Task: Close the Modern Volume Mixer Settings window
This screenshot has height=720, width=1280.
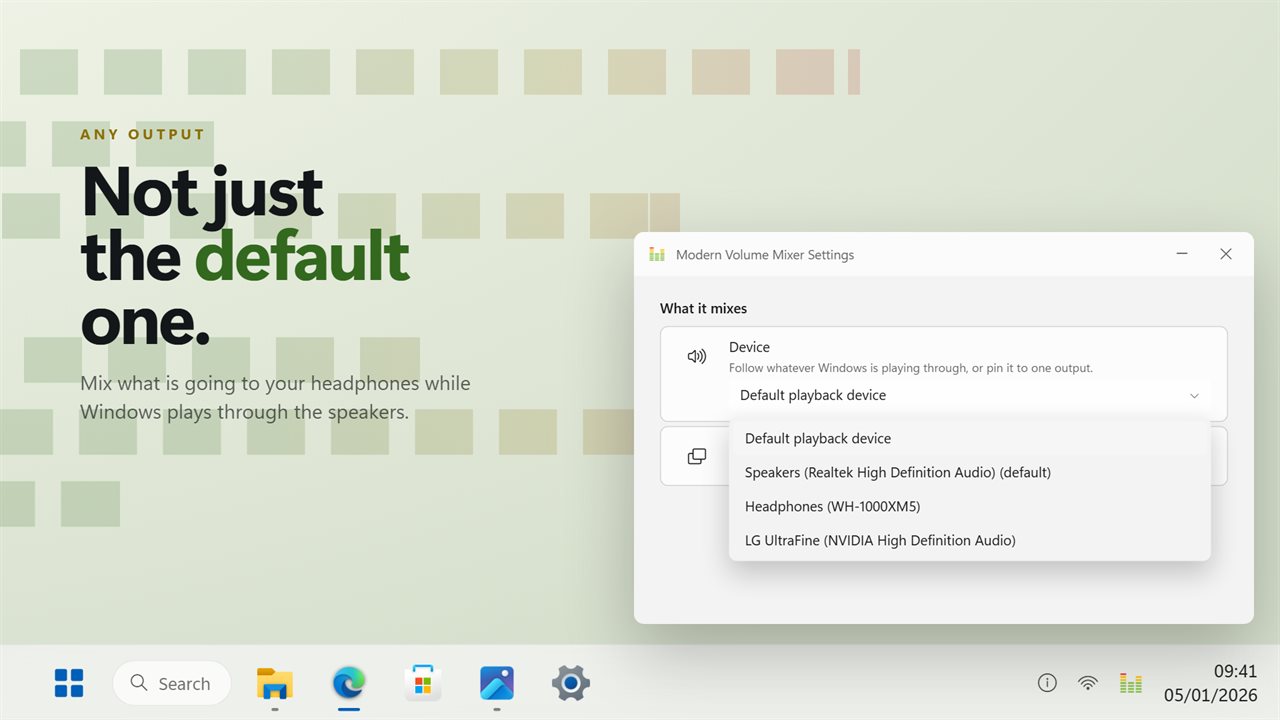Action: (1226, 254)
